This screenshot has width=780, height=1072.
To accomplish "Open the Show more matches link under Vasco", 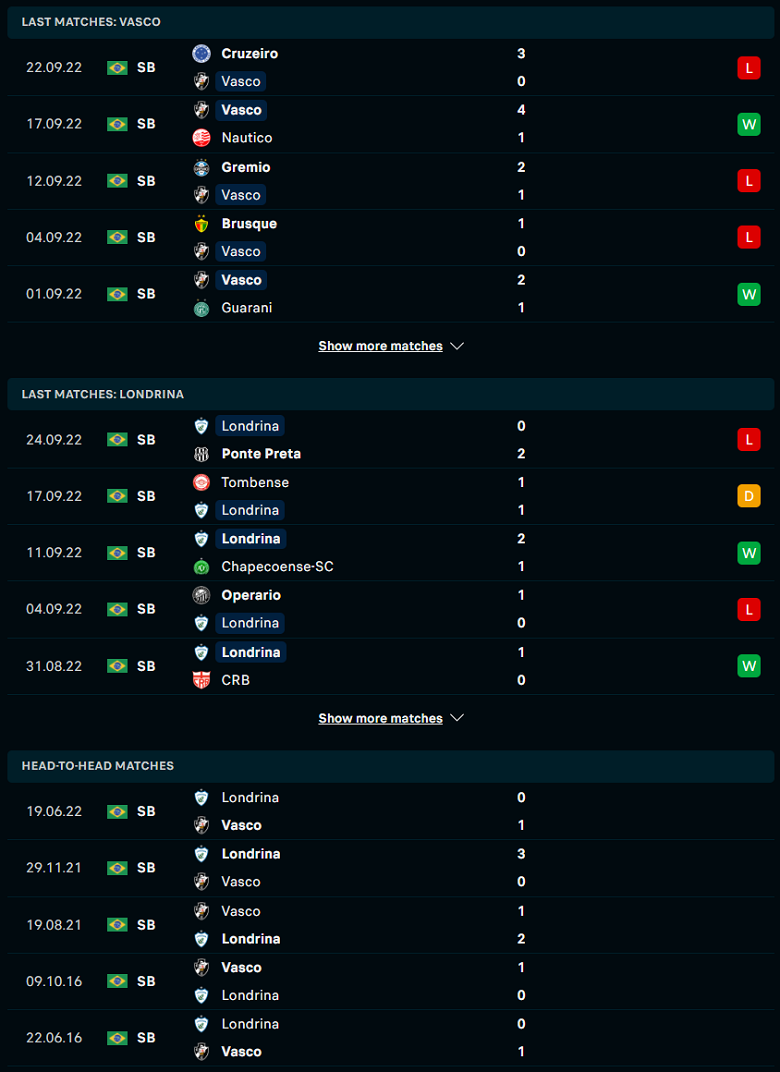I will (380, 346).
